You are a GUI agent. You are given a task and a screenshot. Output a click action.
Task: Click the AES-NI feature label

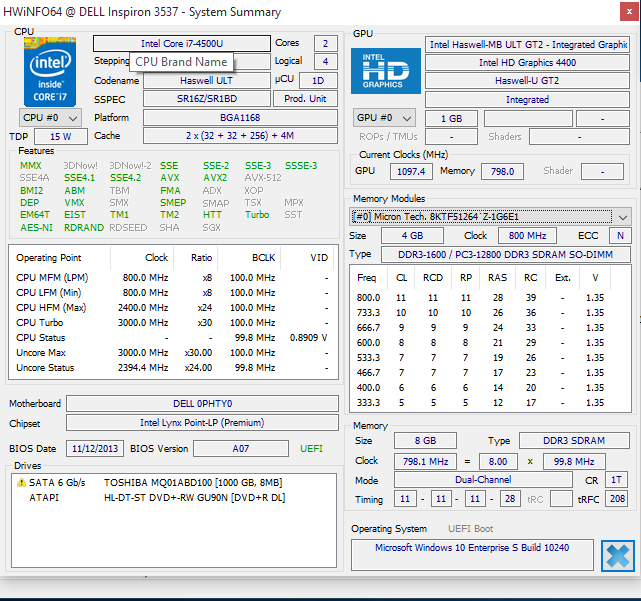[36, 228]
